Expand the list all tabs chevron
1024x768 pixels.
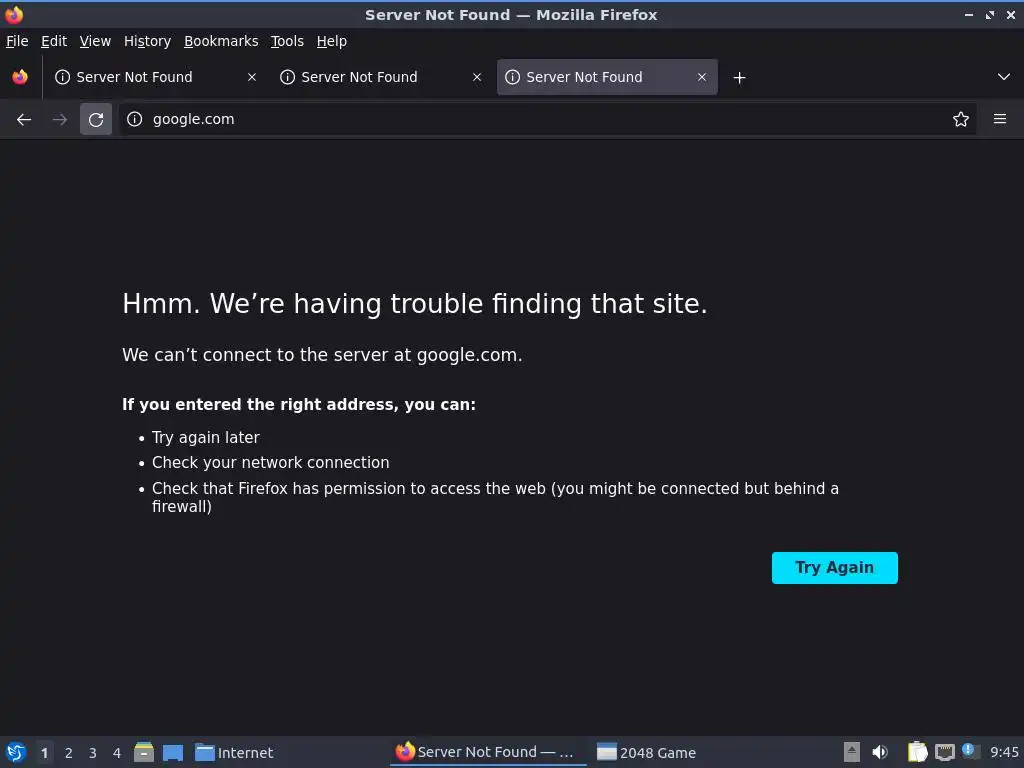(x=1004, y=77)
